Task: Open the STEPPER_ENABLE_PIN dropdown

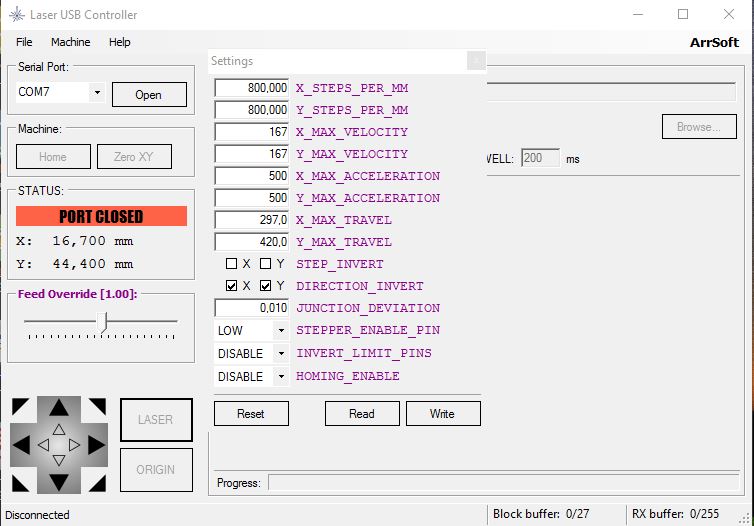Action: tap(281, 330)
